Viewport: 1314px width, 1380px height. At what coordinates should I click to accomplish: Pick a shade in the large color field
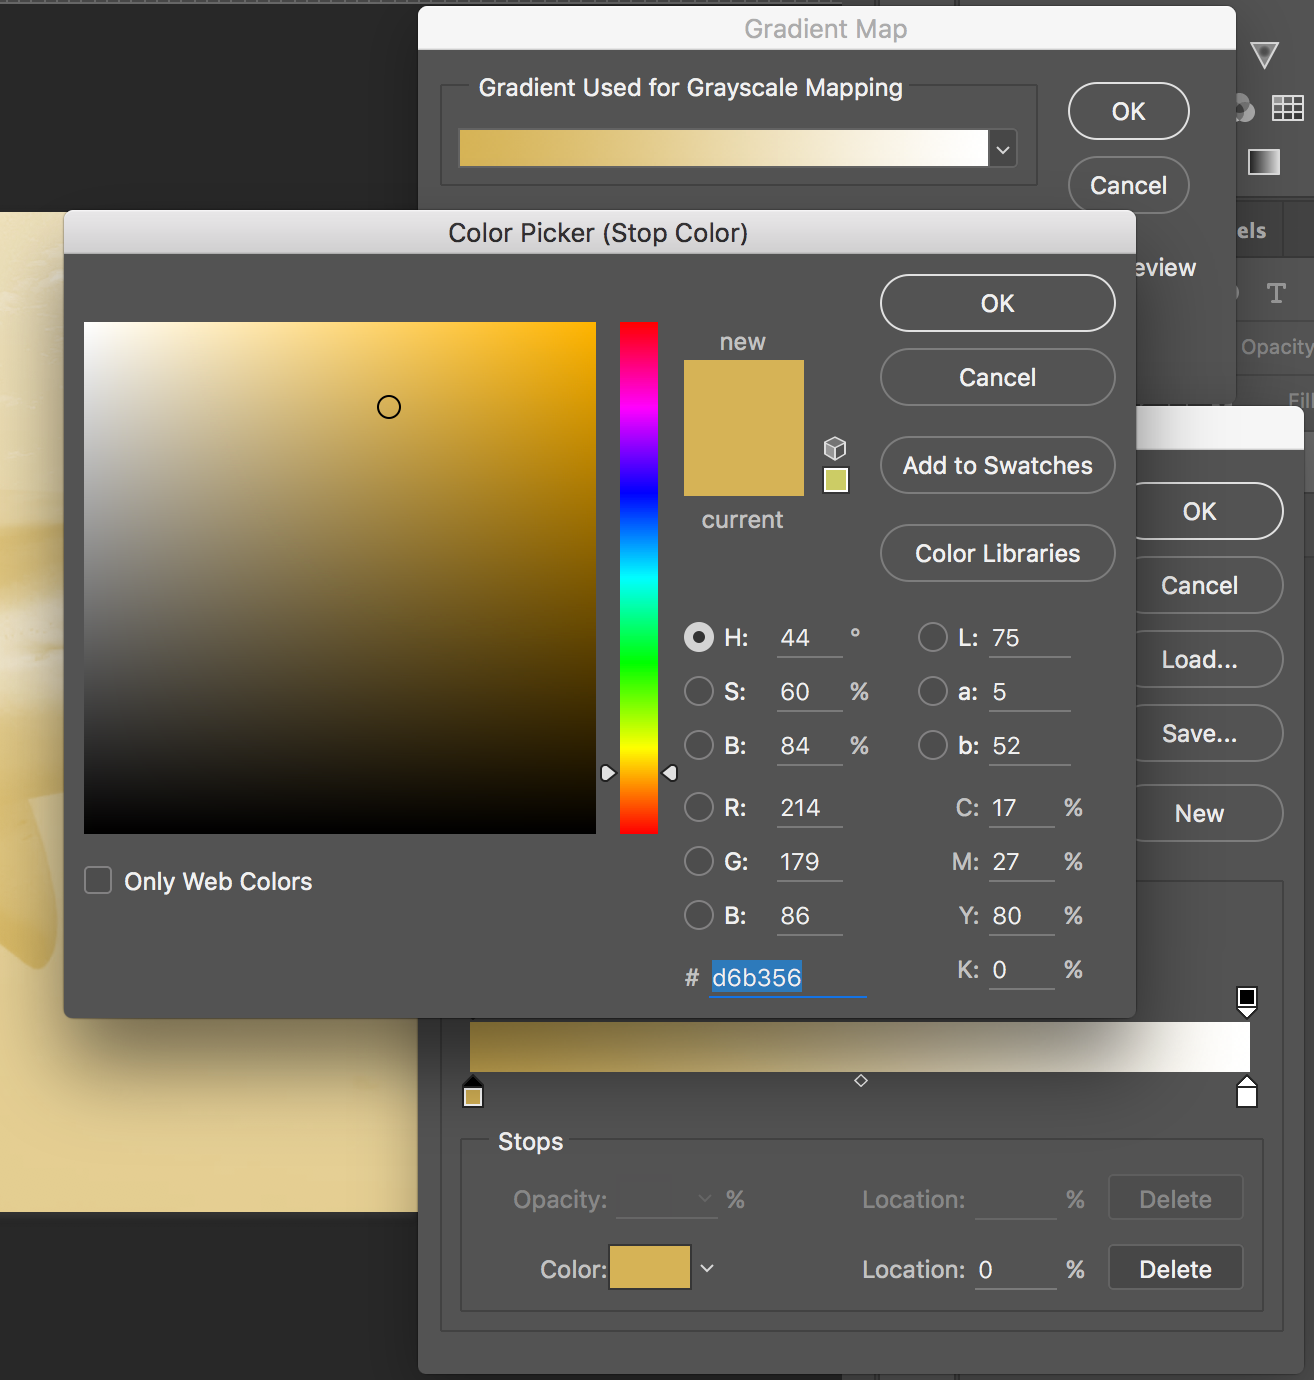coord(340,578)
